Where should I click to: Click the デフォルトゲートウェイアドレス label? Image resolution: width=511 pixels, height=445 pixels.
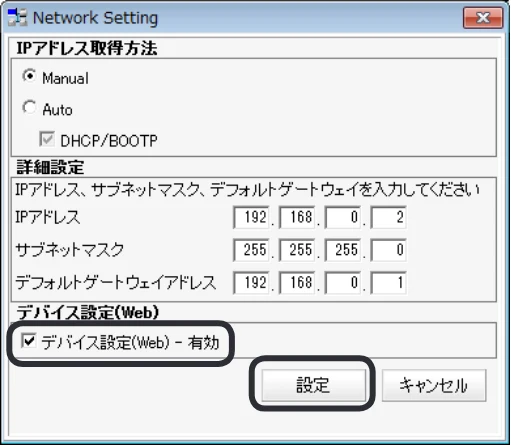116,283
